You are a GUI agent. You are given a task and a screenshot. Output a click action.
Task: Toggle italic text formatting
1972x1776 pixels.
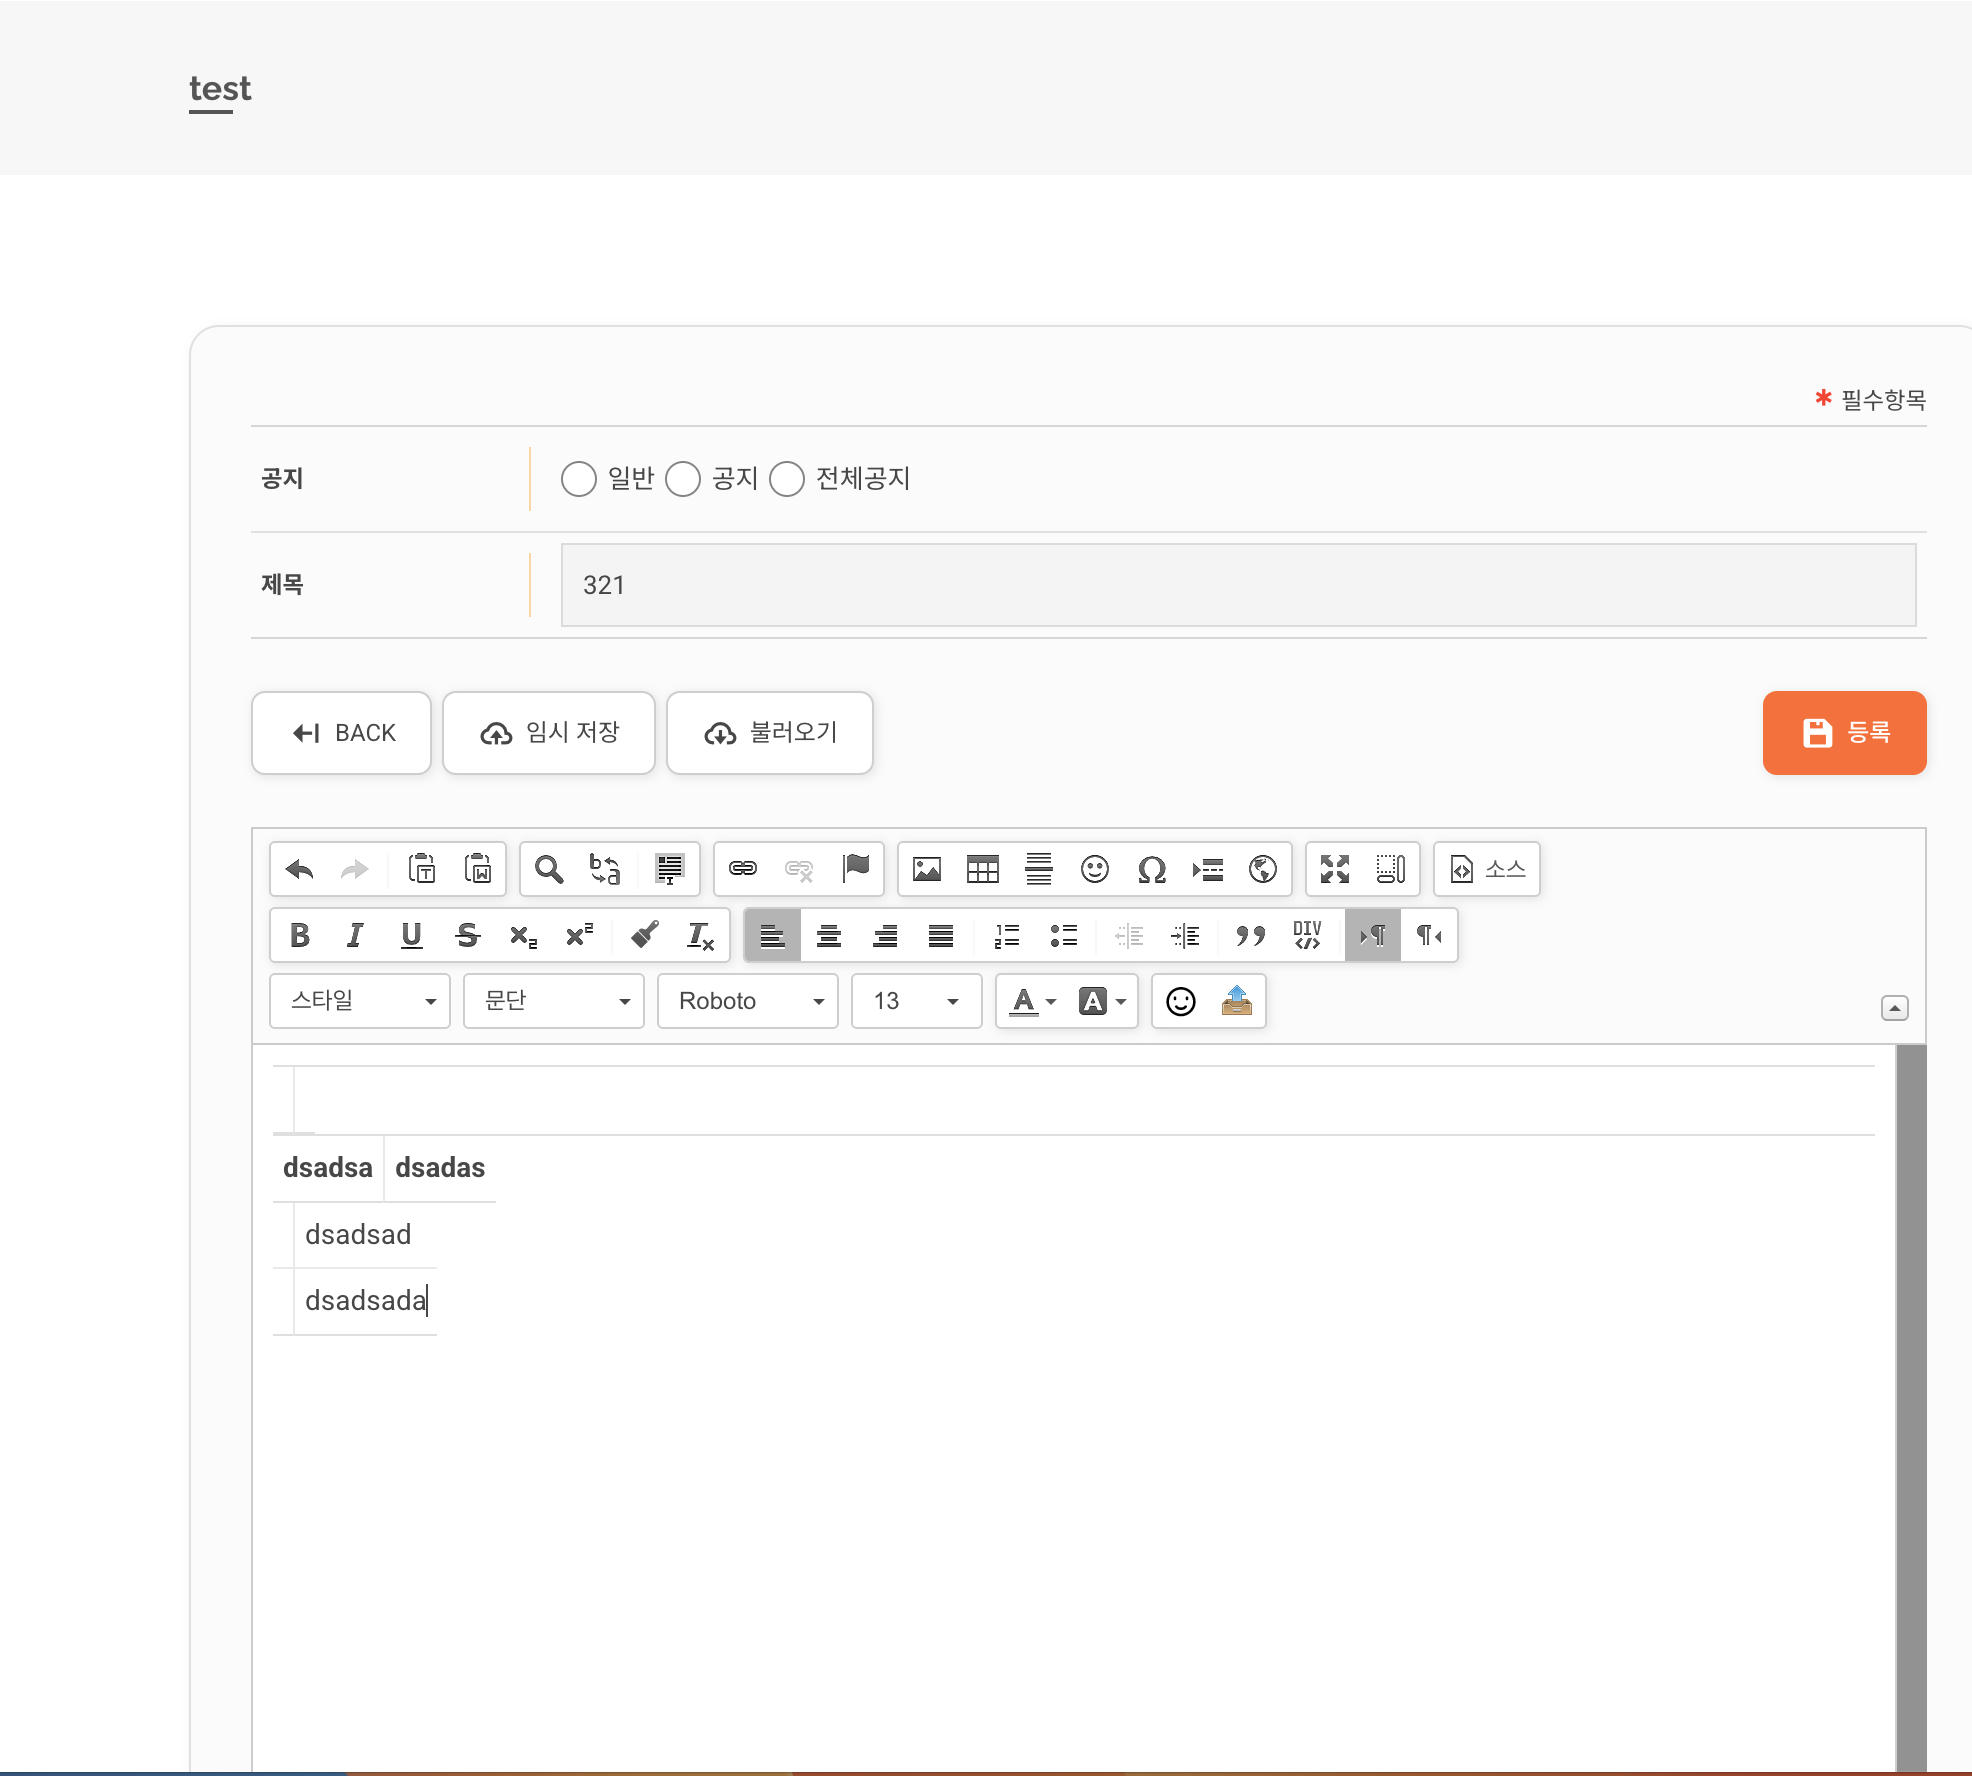(355, 934)
